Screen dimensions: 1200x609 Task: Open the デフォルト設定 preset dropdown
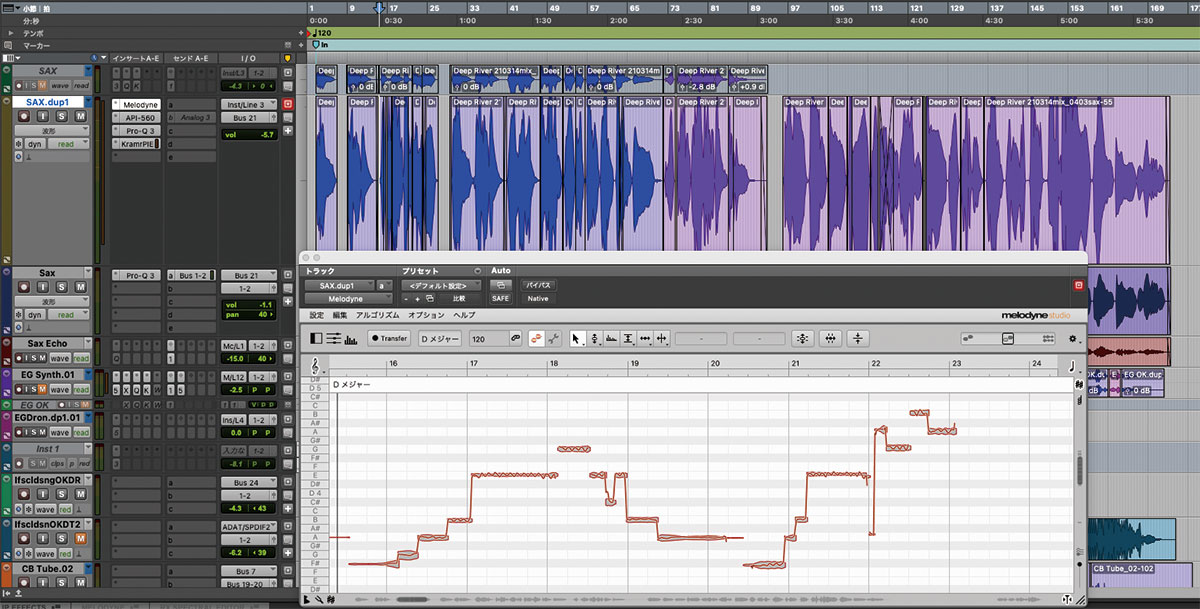(x=440, y=285)
